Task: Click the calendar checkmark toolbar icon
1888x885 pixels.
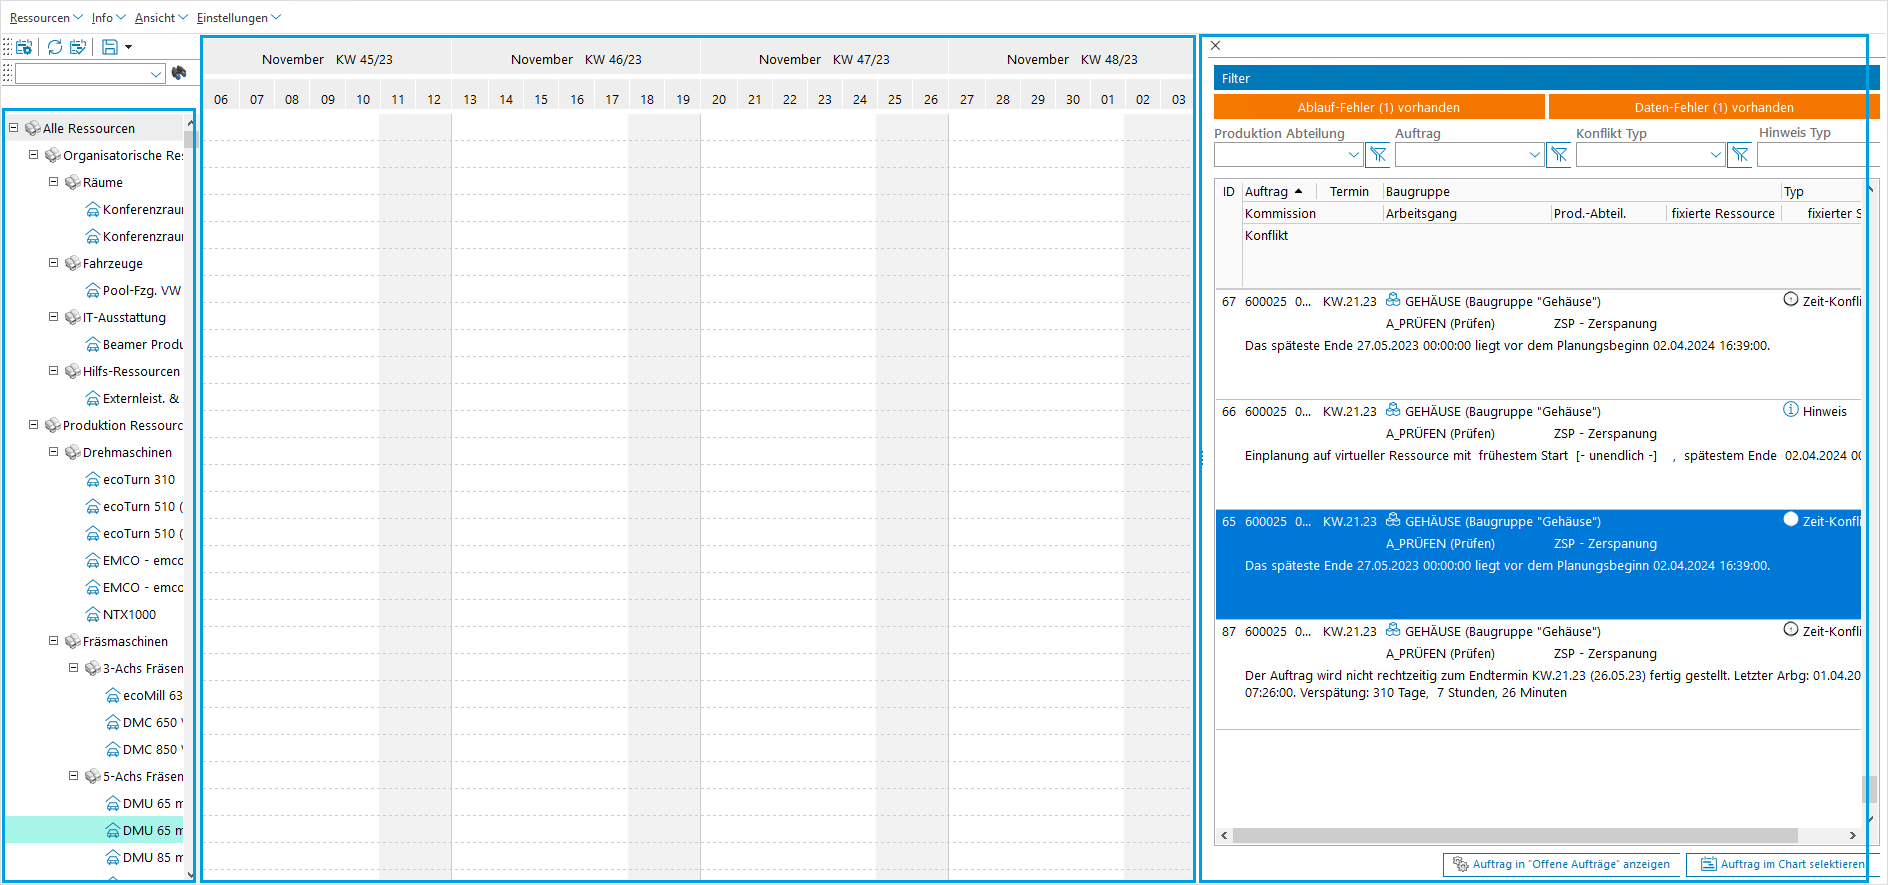Action: 78,47
